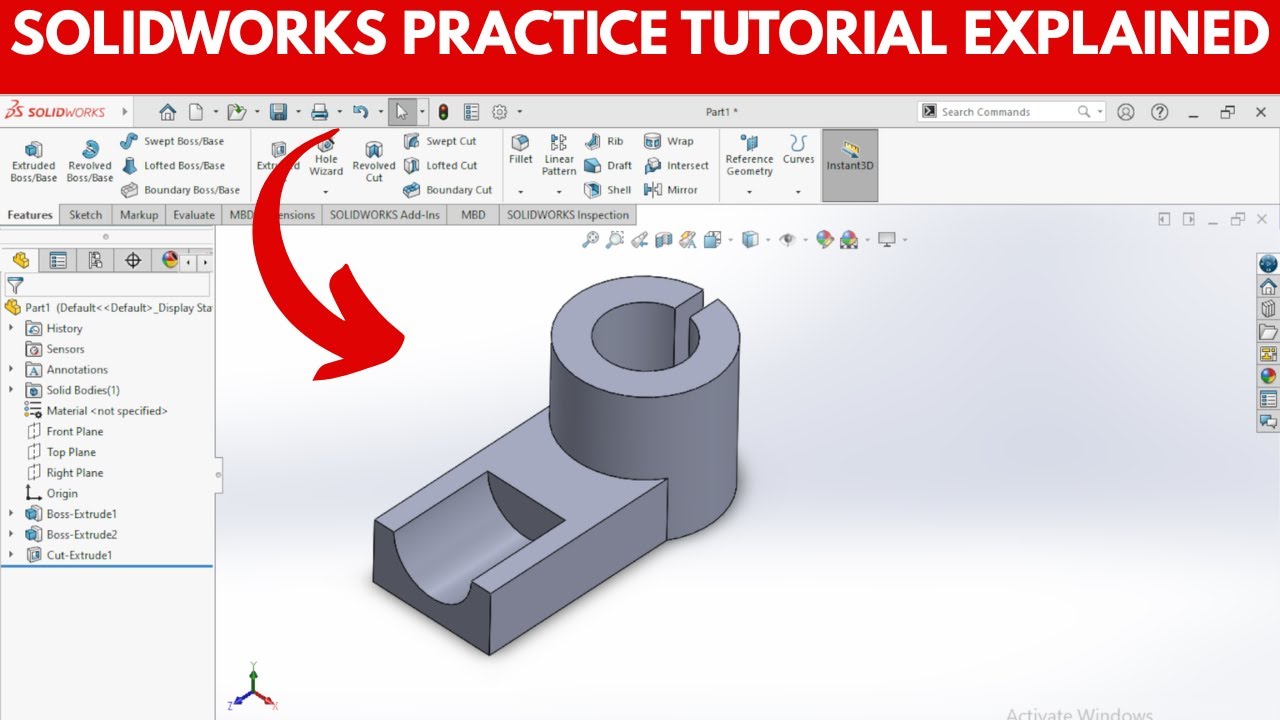The width and height of the screenshot is (1280, 720).
Task: Expand the History tree node
Action: click(11, 328)
